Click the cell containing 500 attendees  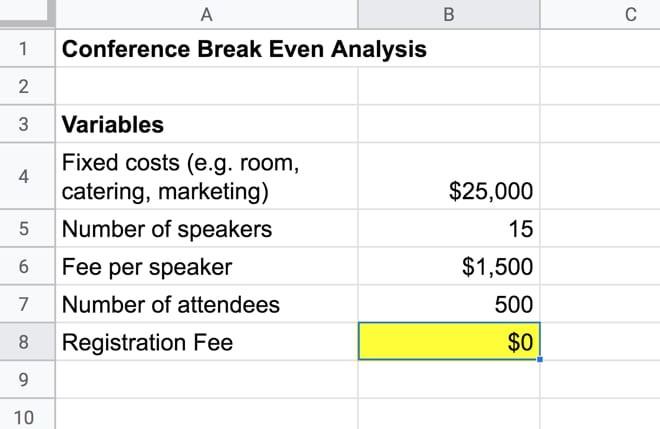(447, 305)
